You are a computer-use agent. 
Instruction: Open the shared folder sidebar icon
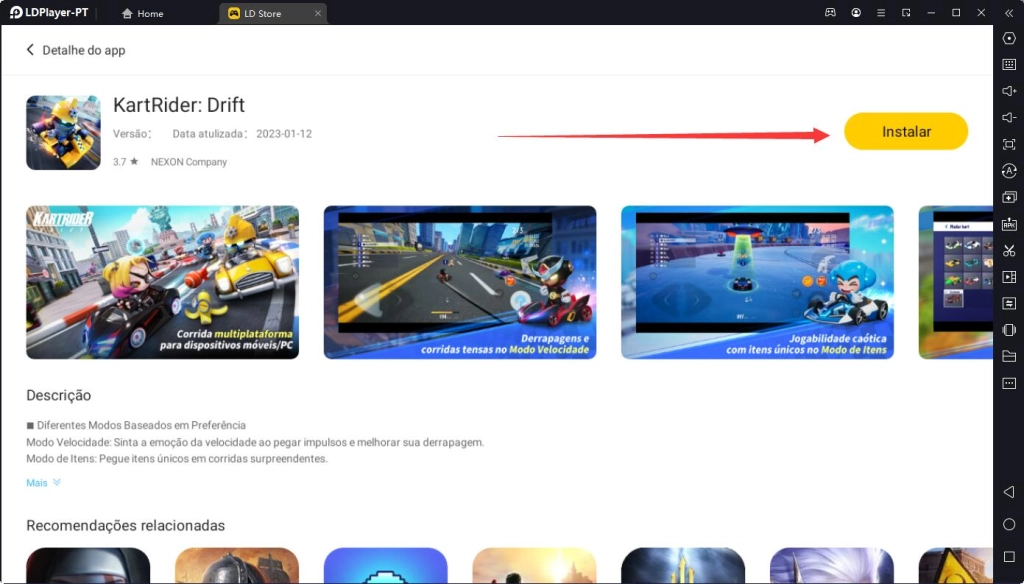pyautogui.click(x=1008, y=356)
